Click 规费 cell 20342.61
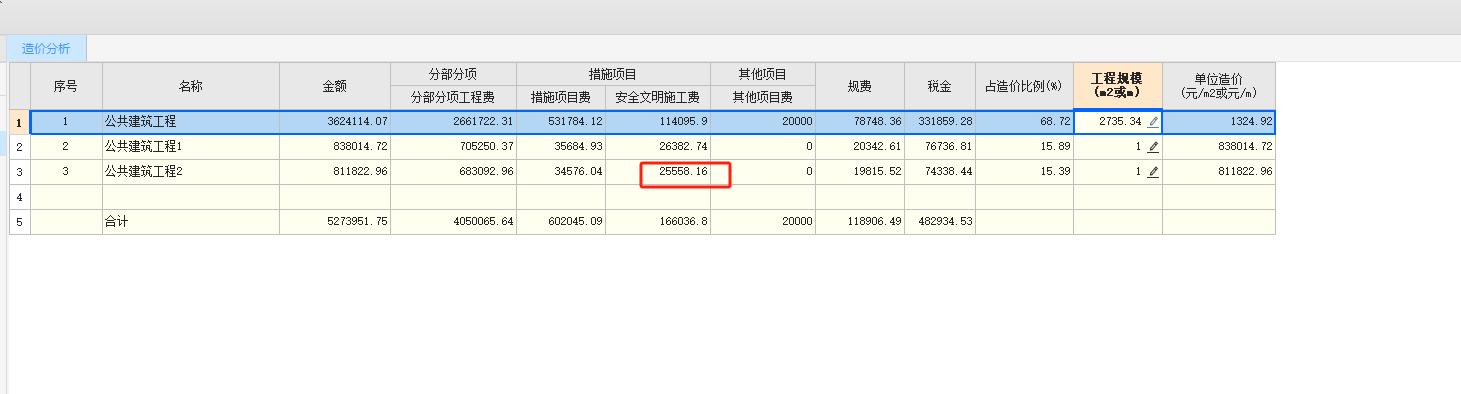Screen dimensions: 1461x394 point(860,147)
